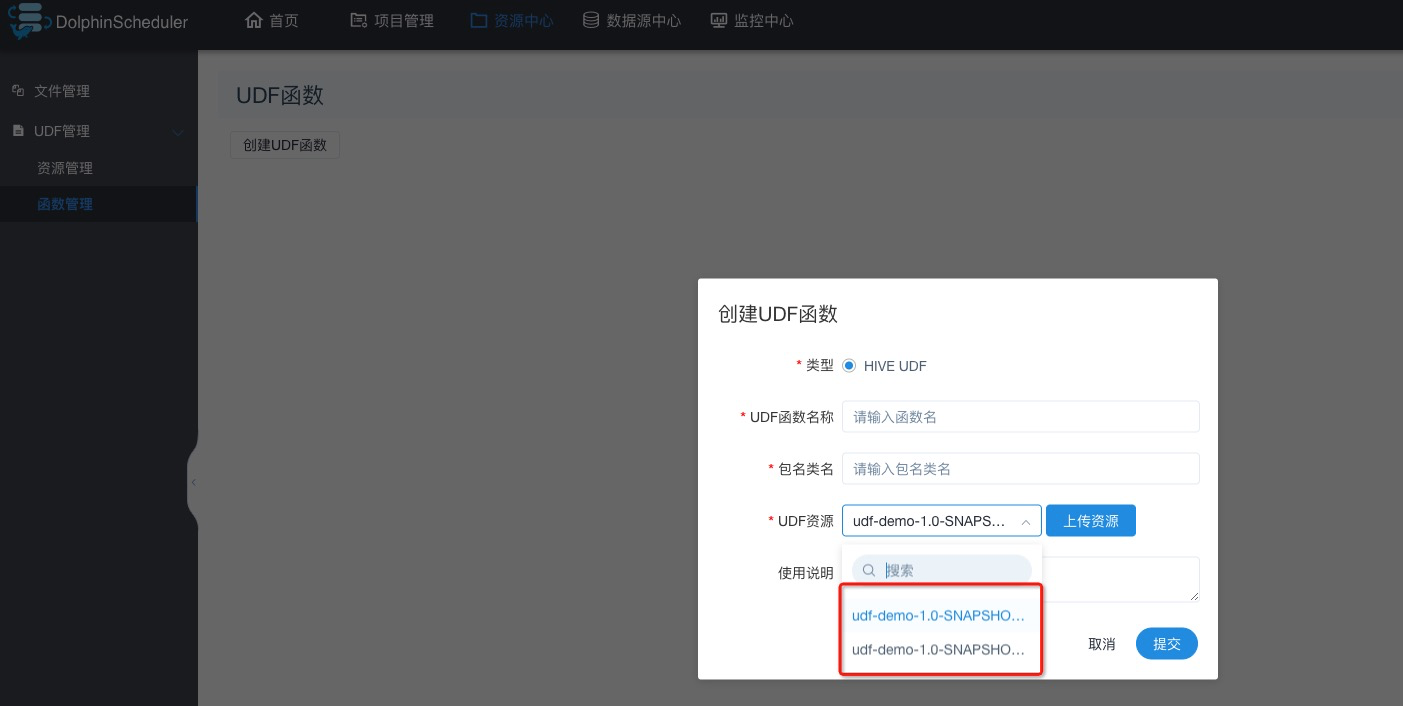The image size is (1403, 706).
Task: Open the 首页 home tab
Action: click(x=272, y=20)
